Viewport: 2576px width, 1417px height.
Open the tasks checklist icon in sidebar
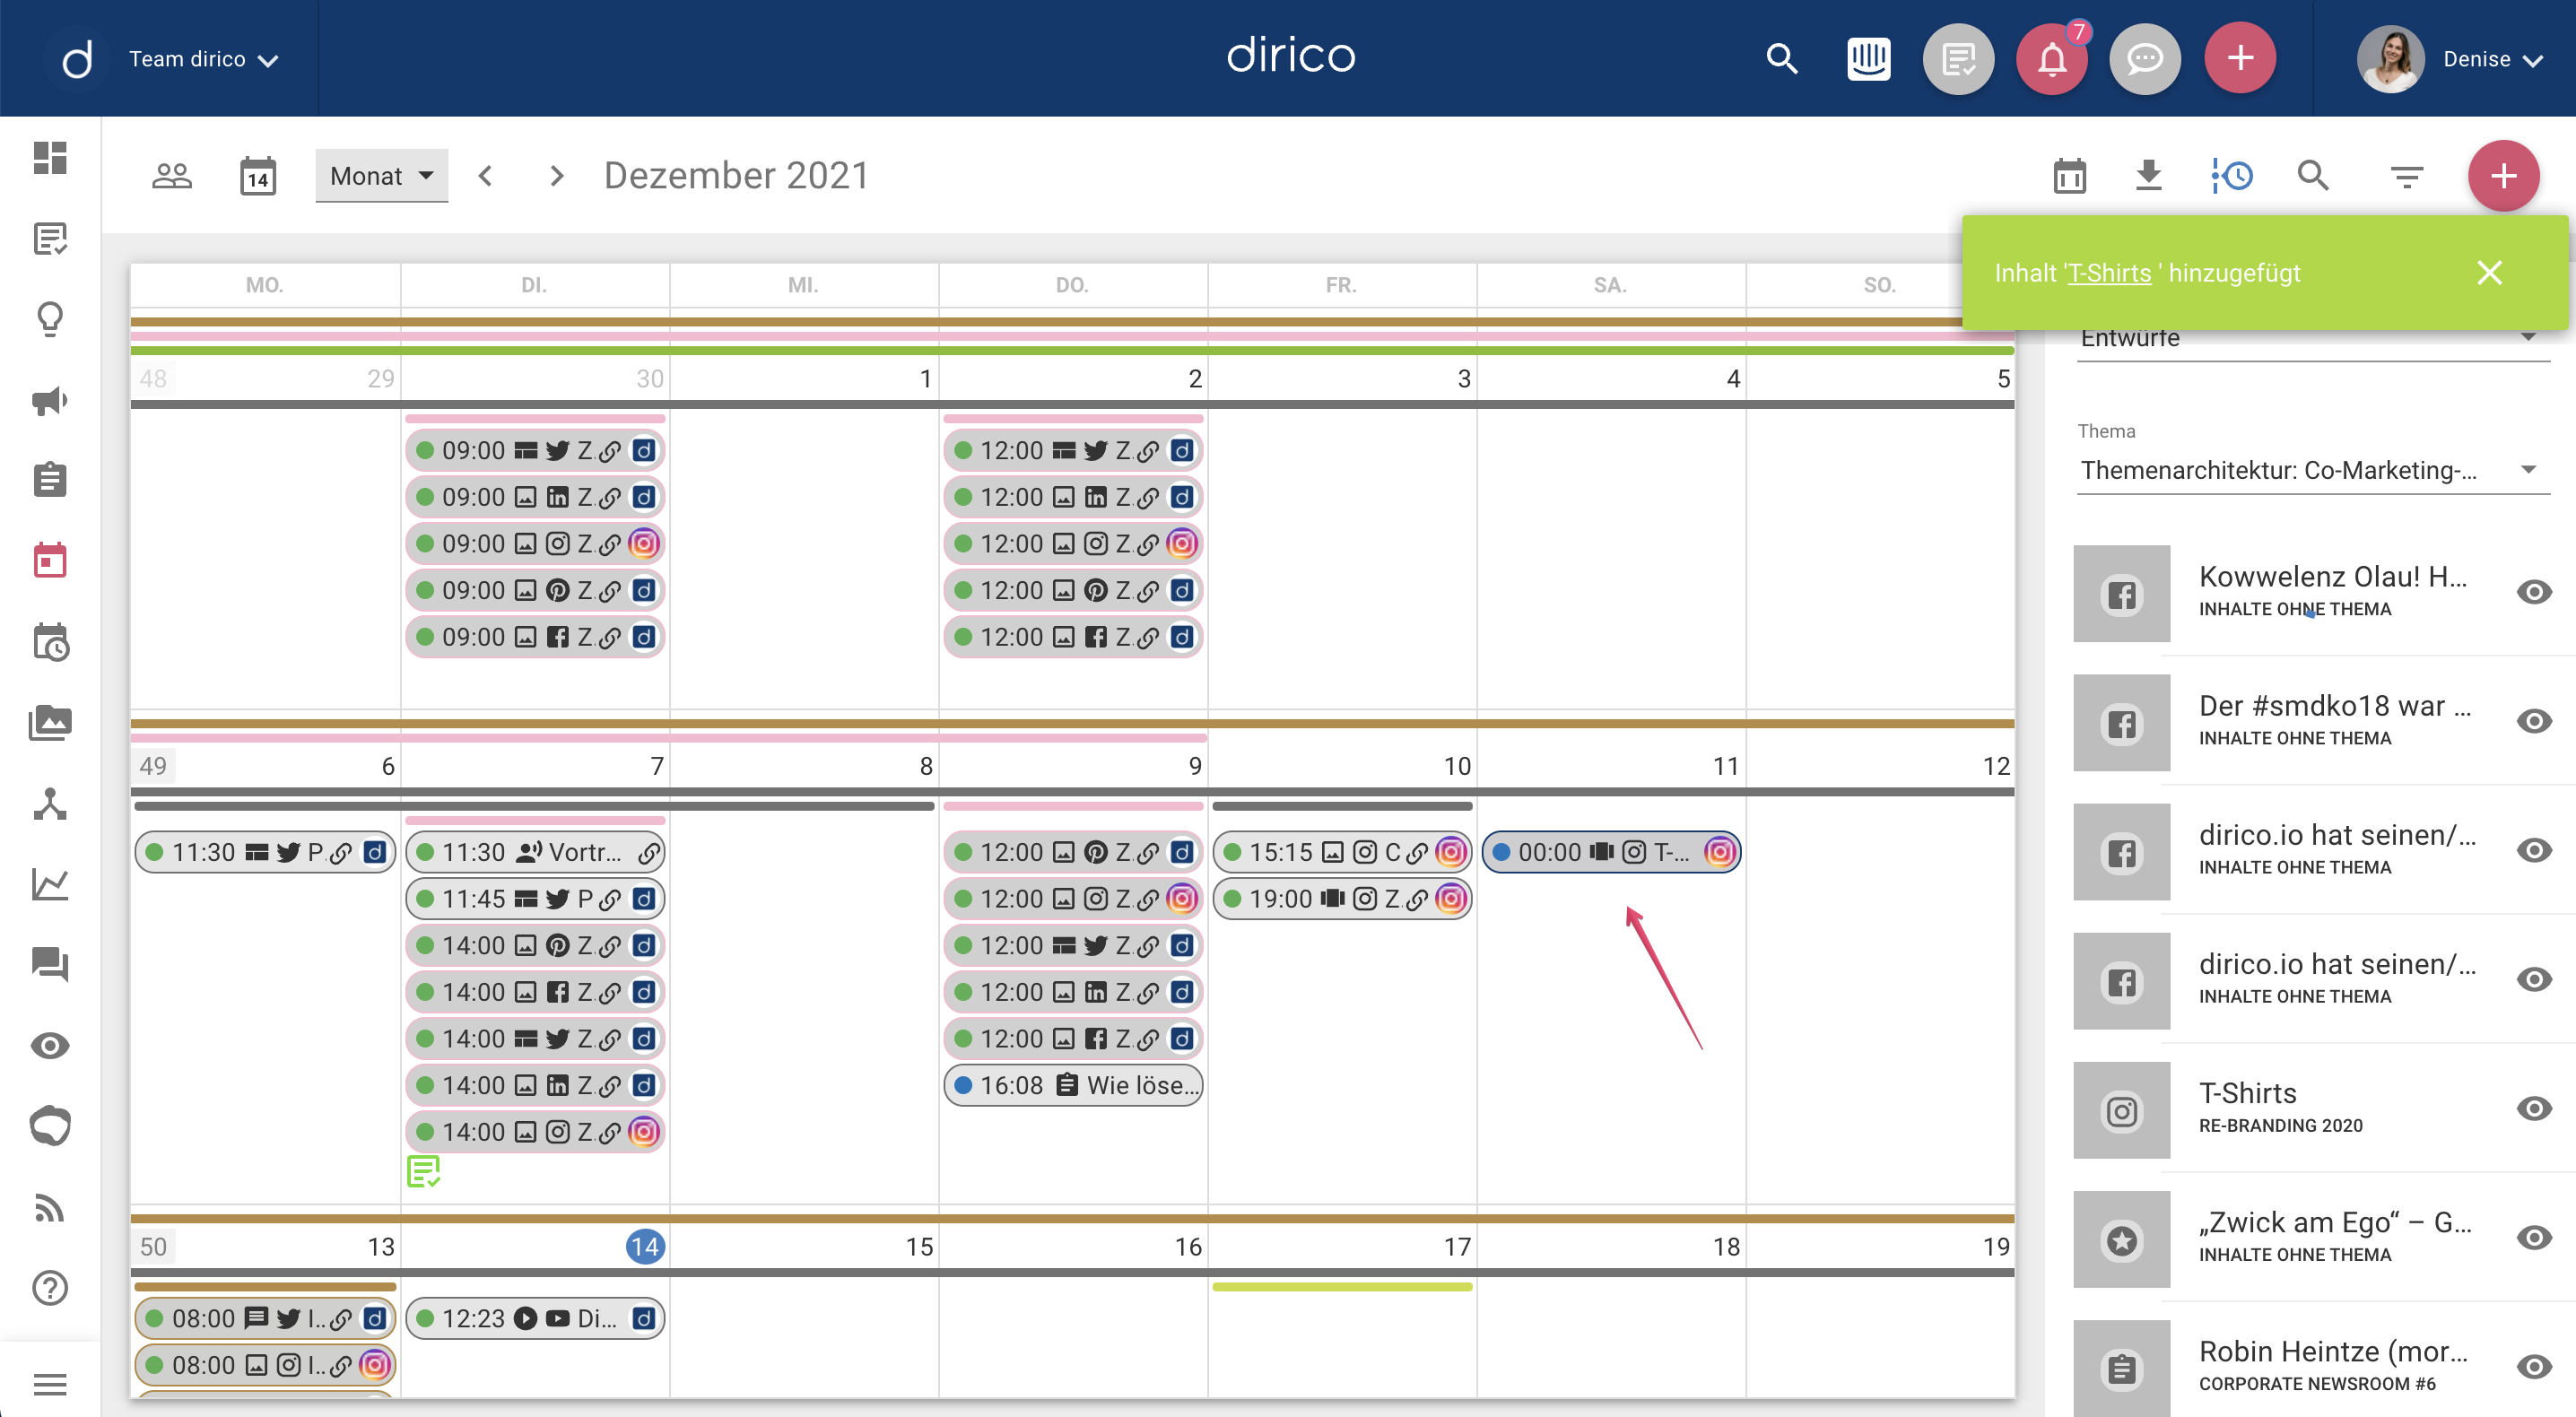(50, 239)
